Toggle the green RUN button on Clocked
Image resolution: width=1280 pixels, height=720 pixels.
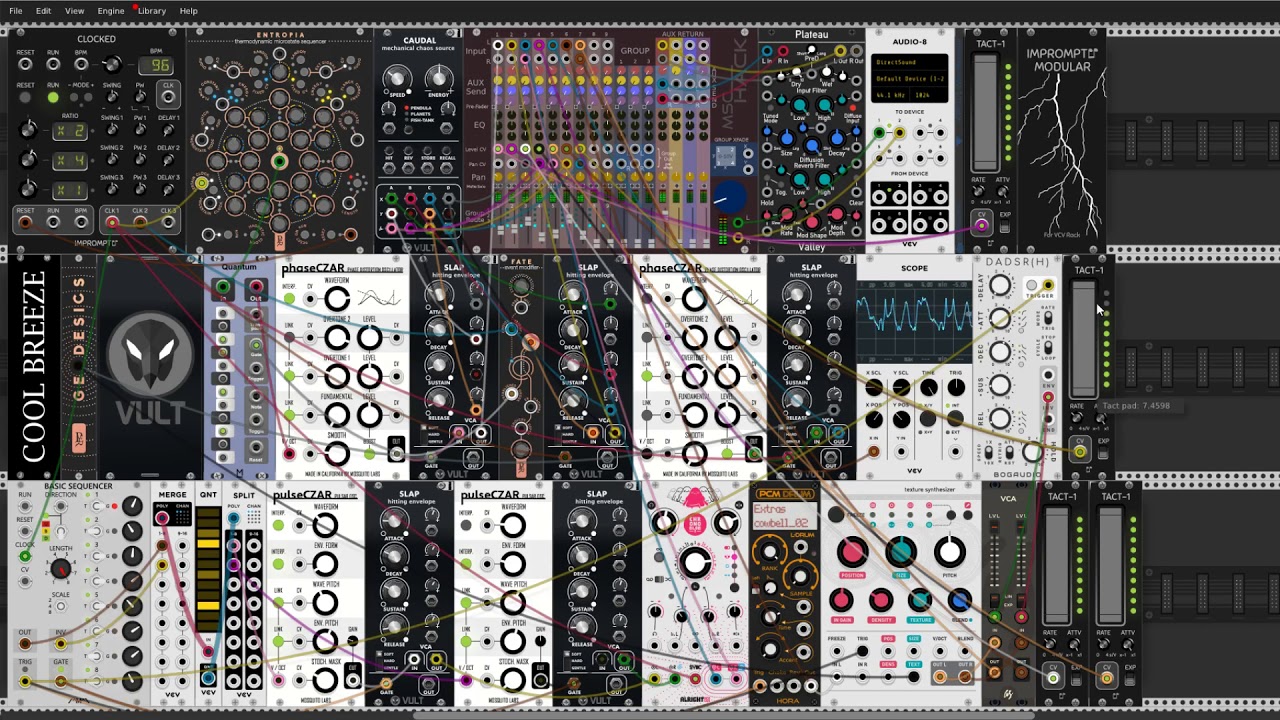[53, 97]
